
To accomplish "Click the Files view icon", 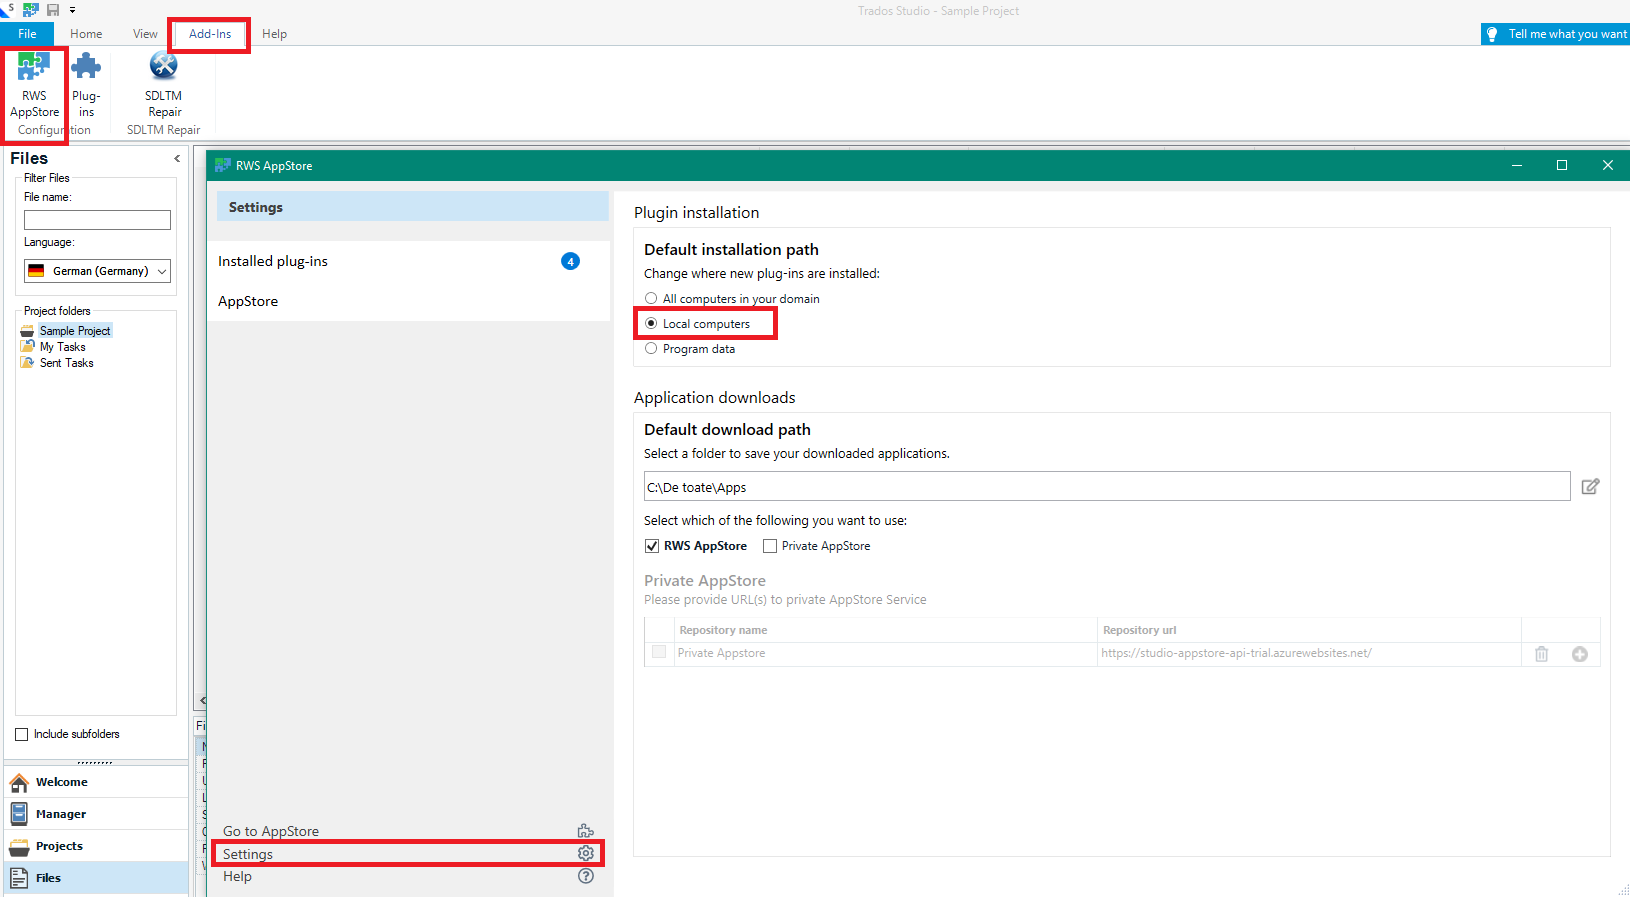I will pyautogui.click(x=19, y=878).
